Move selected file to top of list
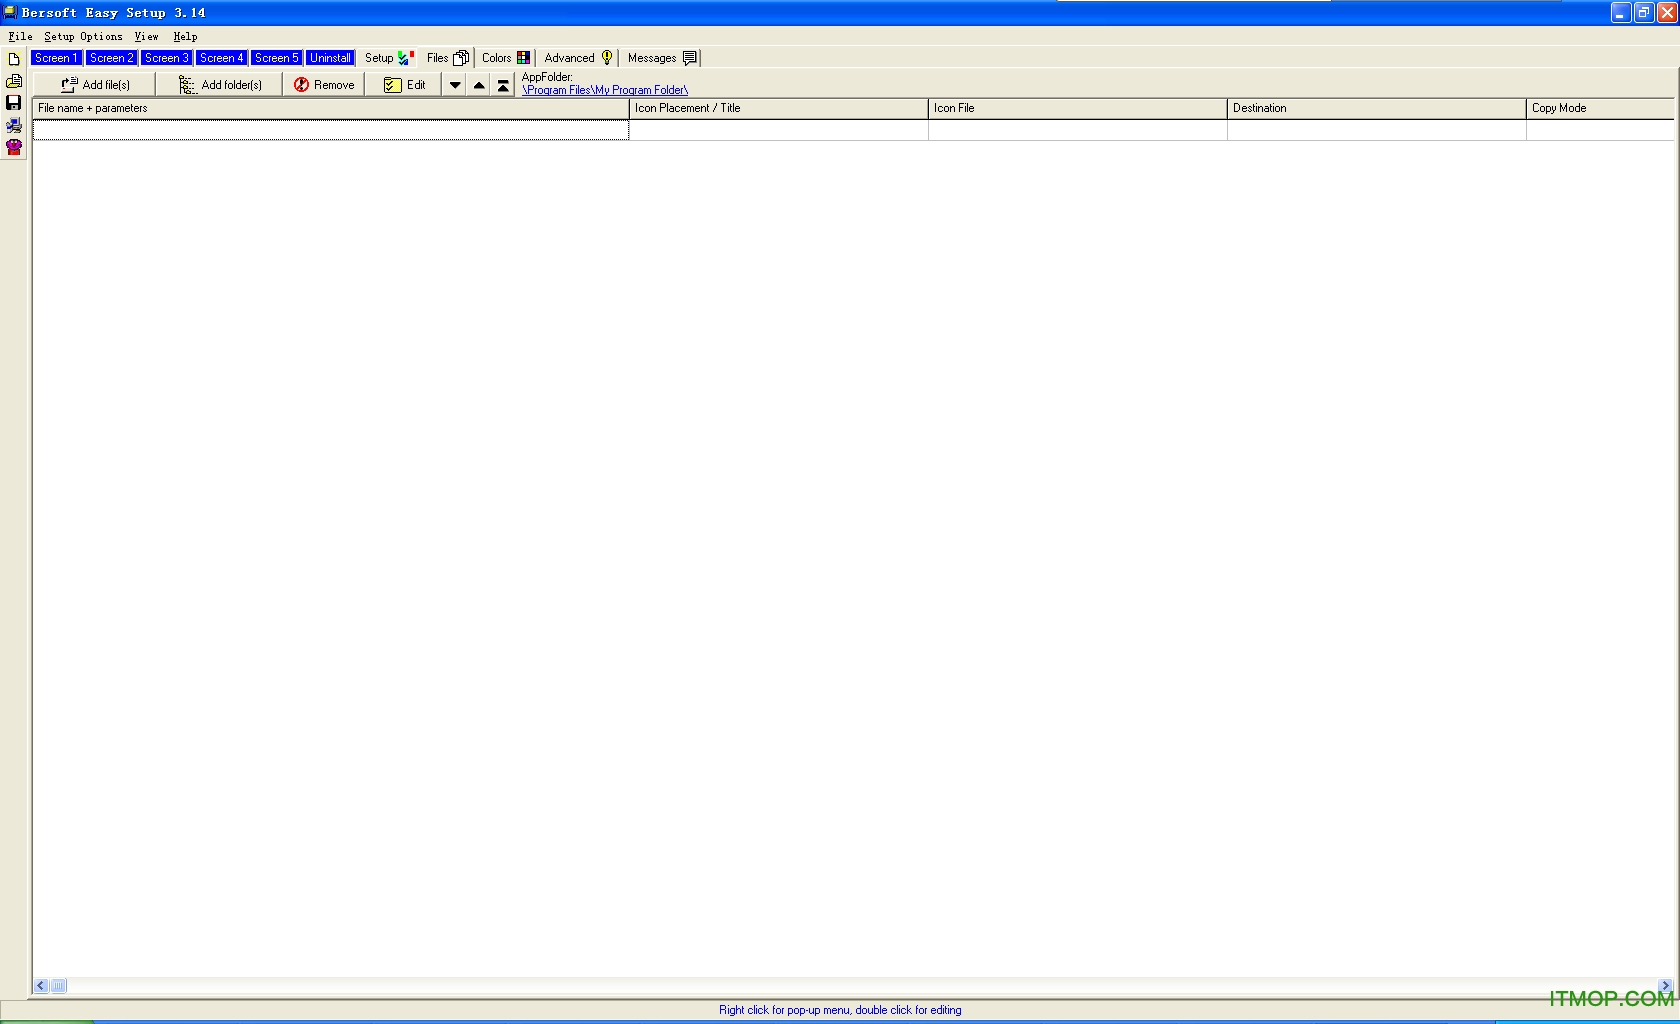The width and height of the screenshot is (1680, 1024). click(x=503, y=85)
